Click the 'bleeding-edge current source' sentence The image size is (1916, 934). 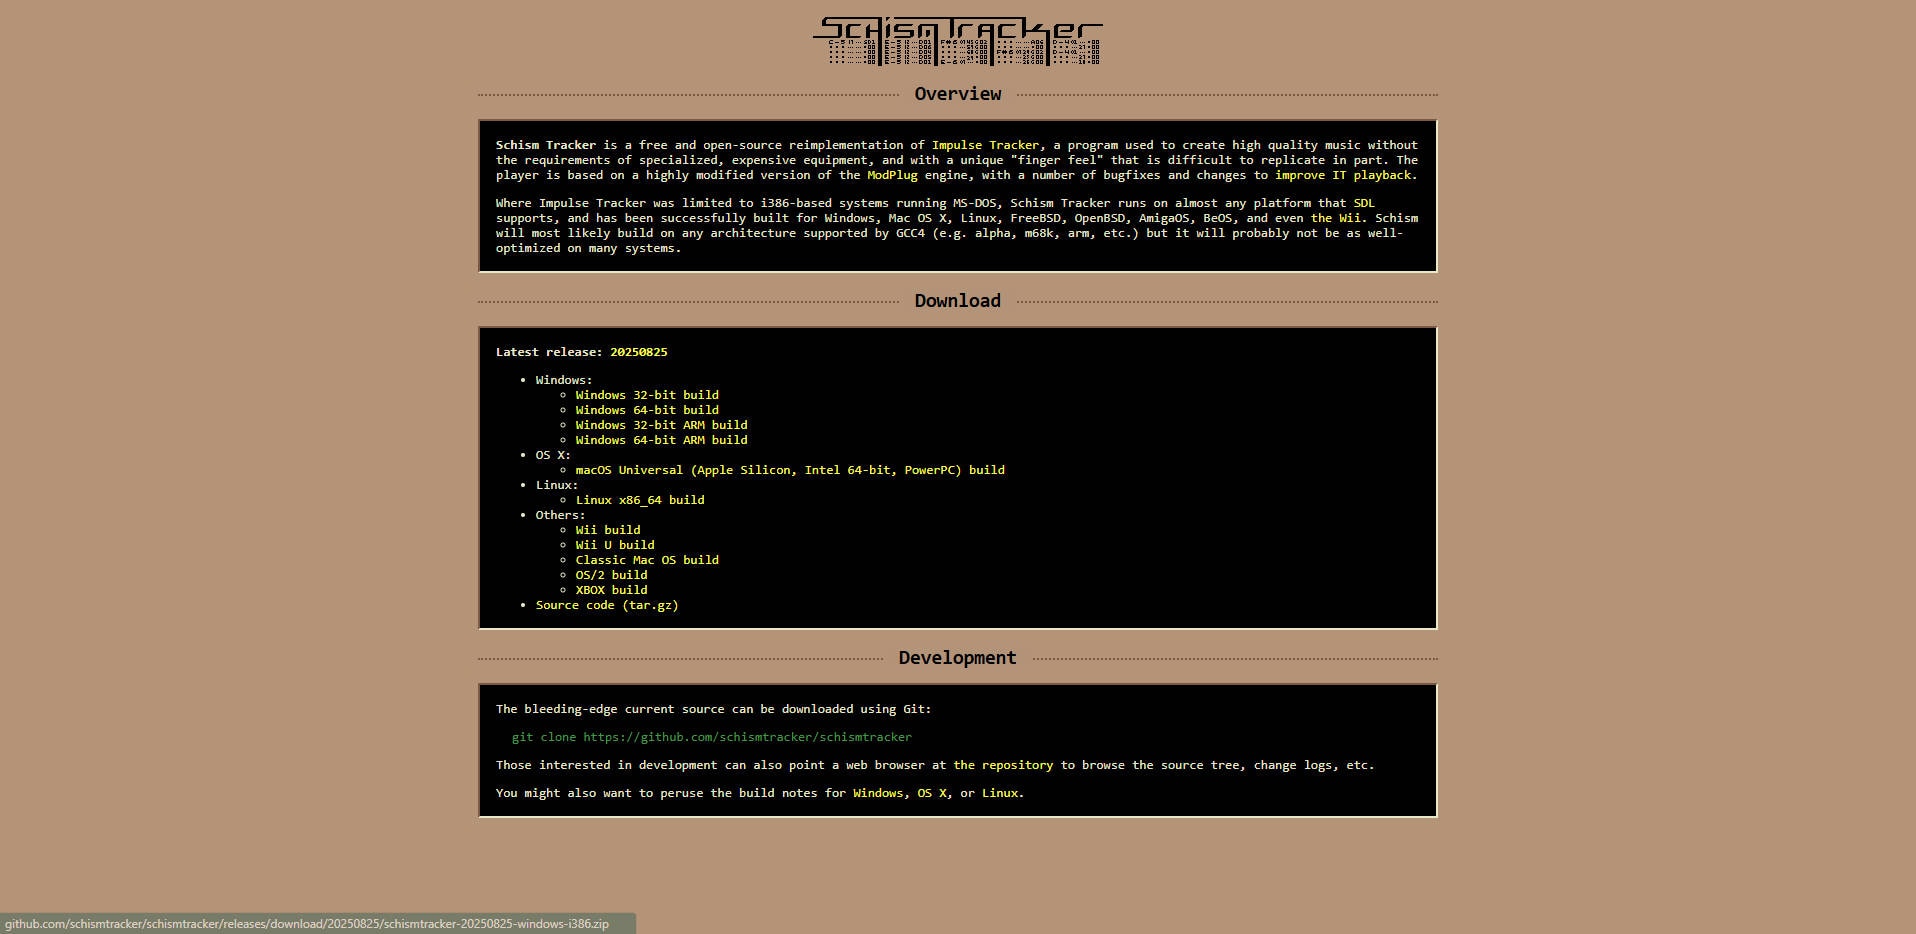pyautogui.click(x=713, y=709)
